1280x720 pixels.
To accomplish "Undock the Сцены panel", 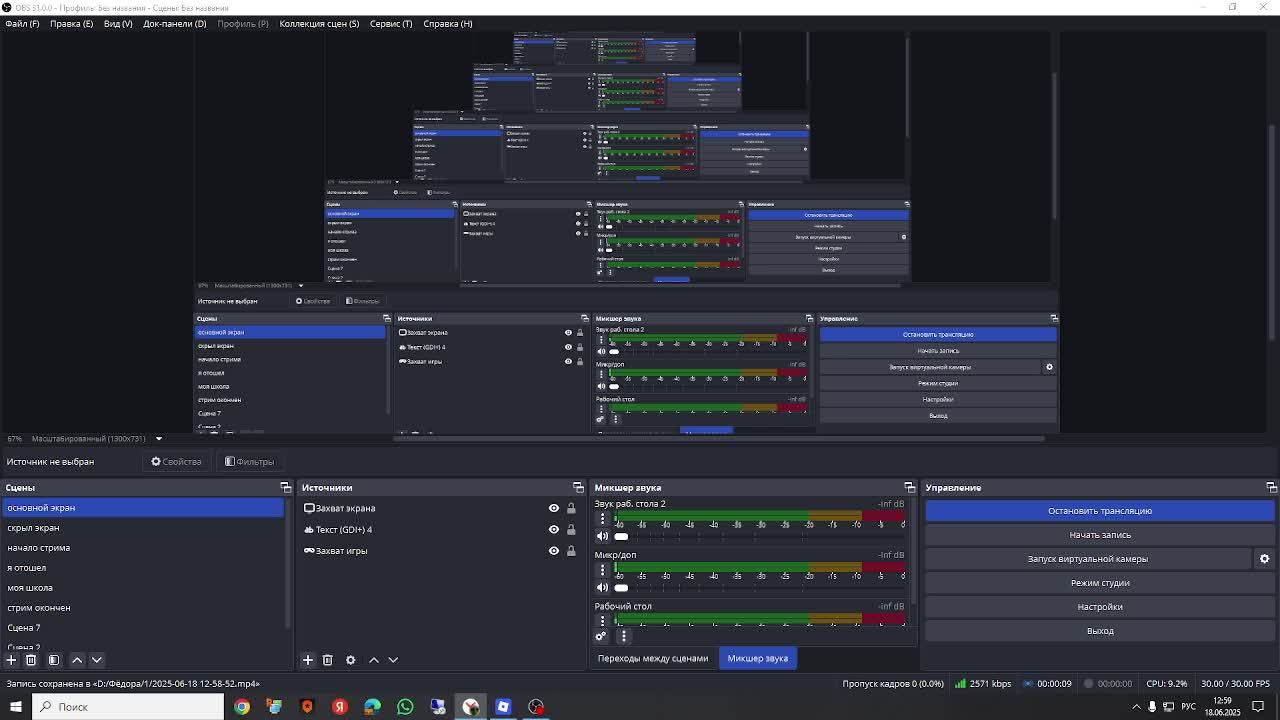I will [286, 488].
